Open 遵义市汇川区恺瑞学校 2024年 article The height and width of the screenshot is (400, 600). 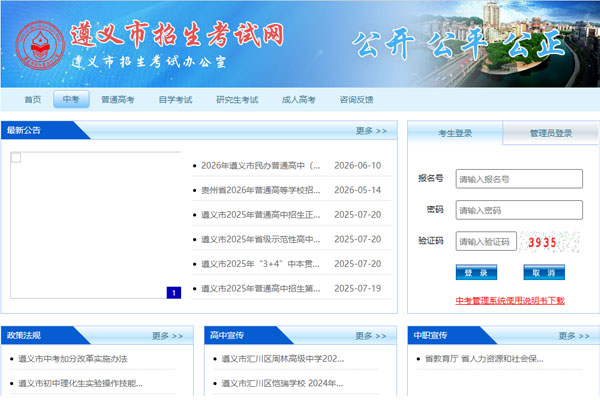[282, 383]
